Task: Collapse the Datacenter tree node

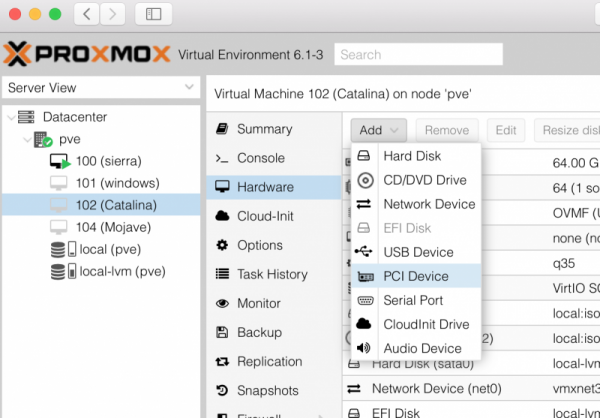Action: 11,117
